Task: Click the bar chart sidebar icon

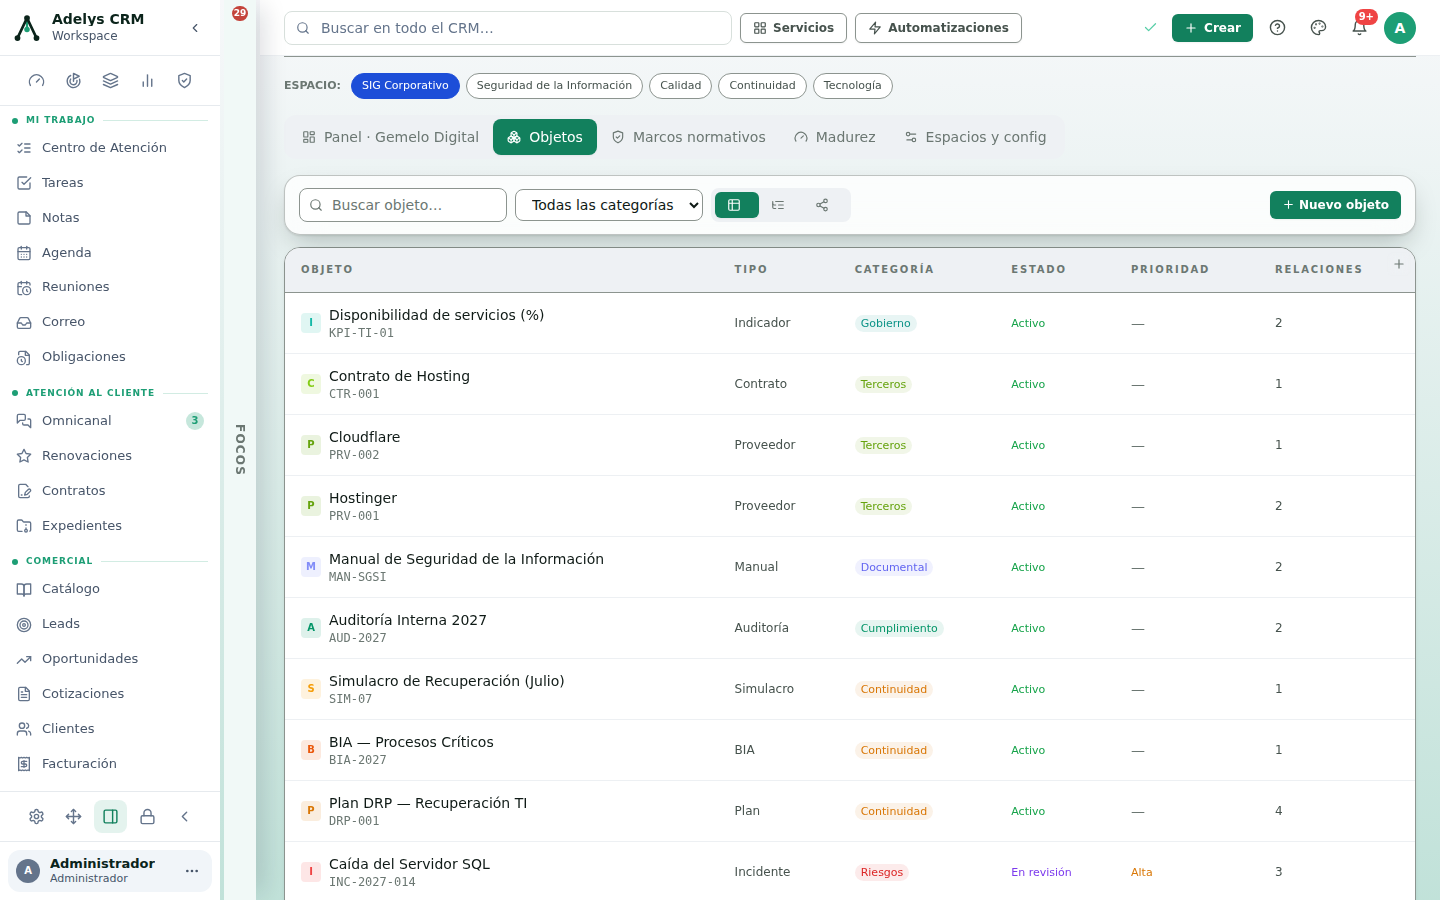Action: click(x=148, y=81)
